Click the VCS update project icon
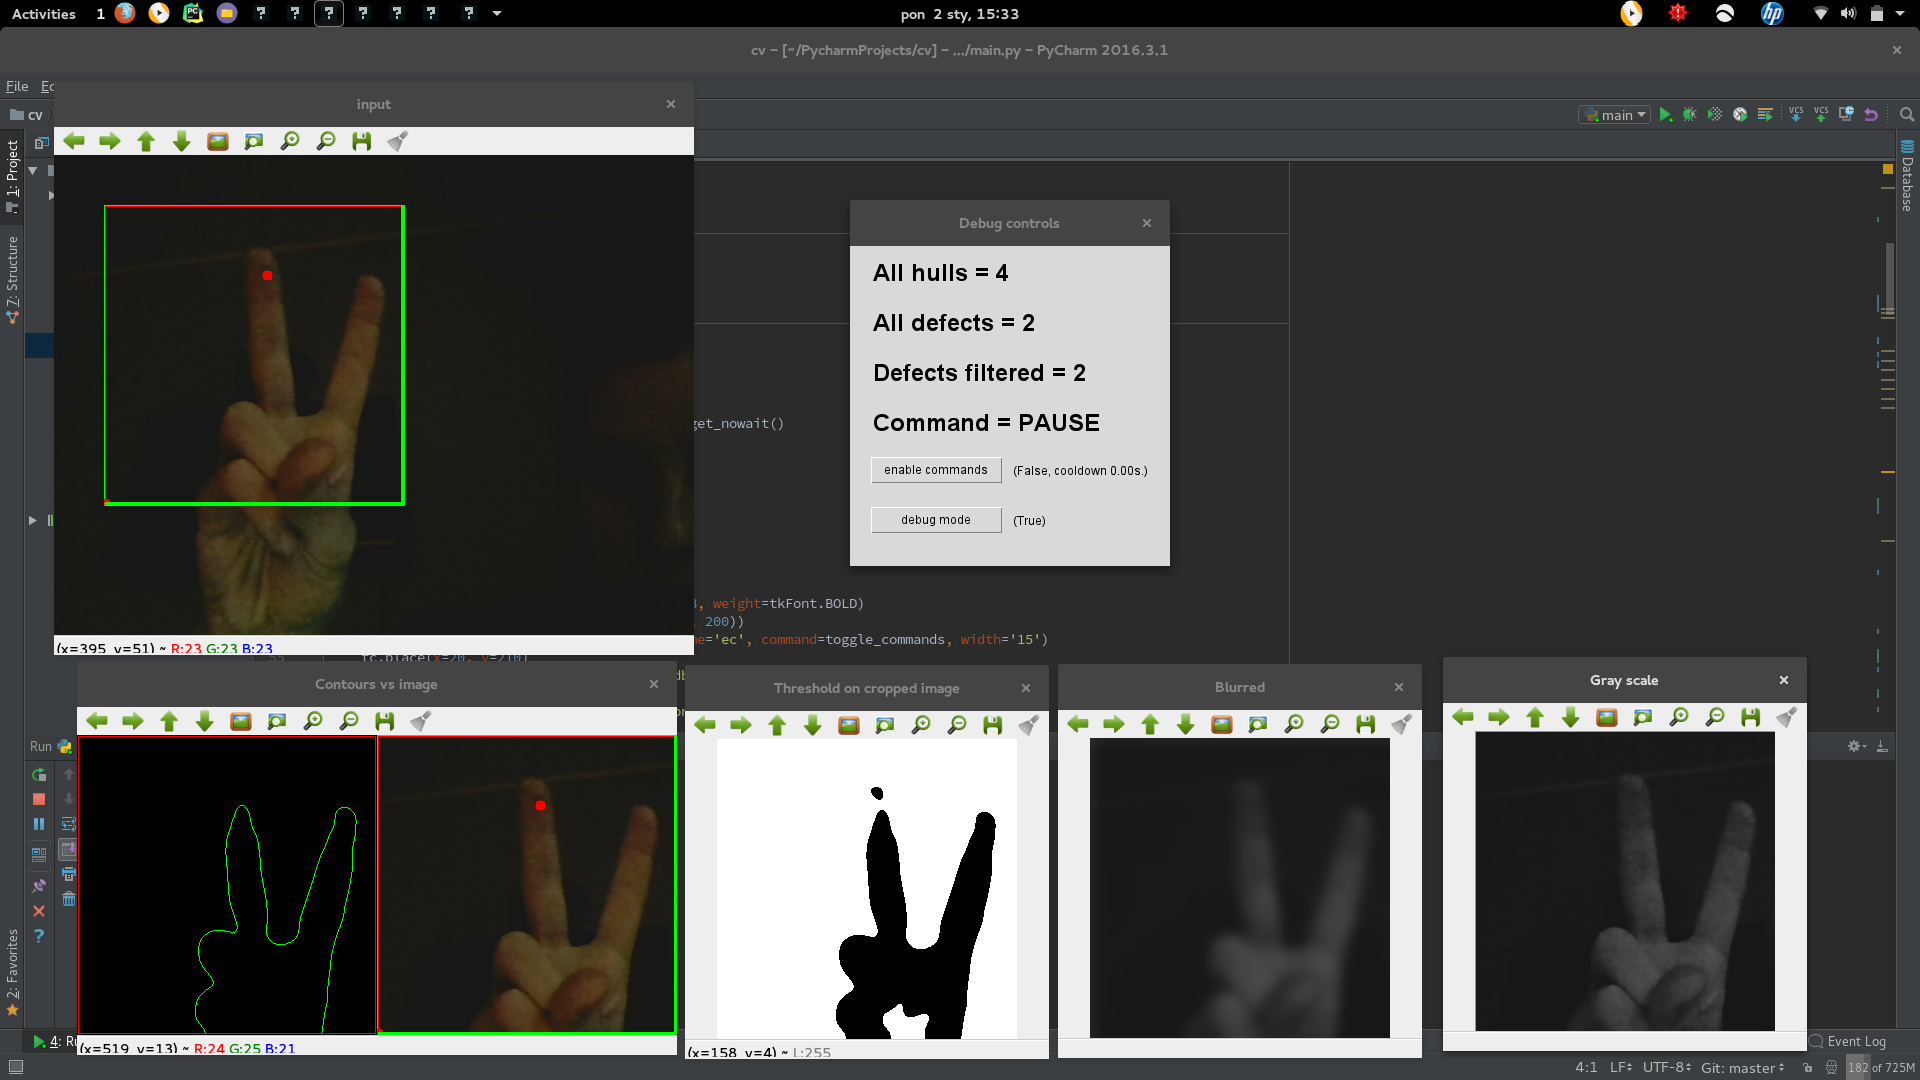Screen dimensions: 1920x1080 click(1796, 115)
